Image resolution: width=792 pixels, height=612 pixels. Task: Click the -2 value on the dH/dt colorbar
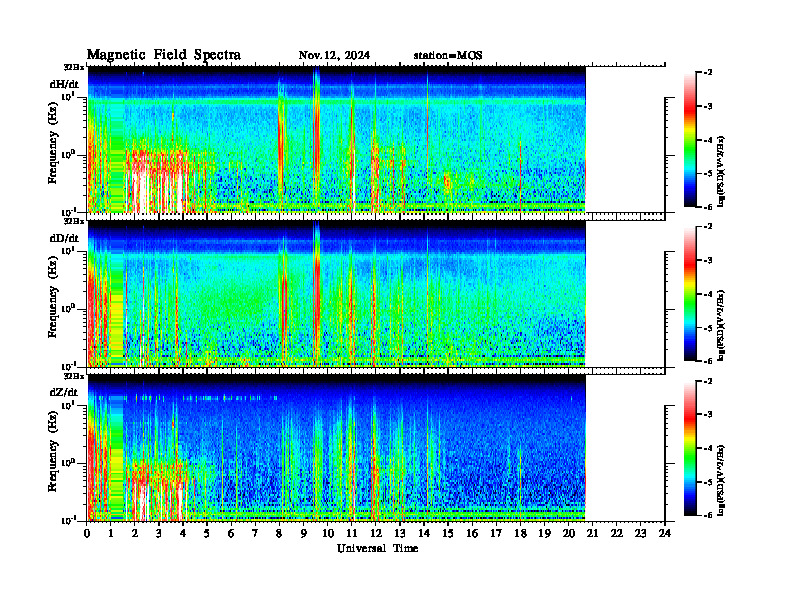coord(708,73)
